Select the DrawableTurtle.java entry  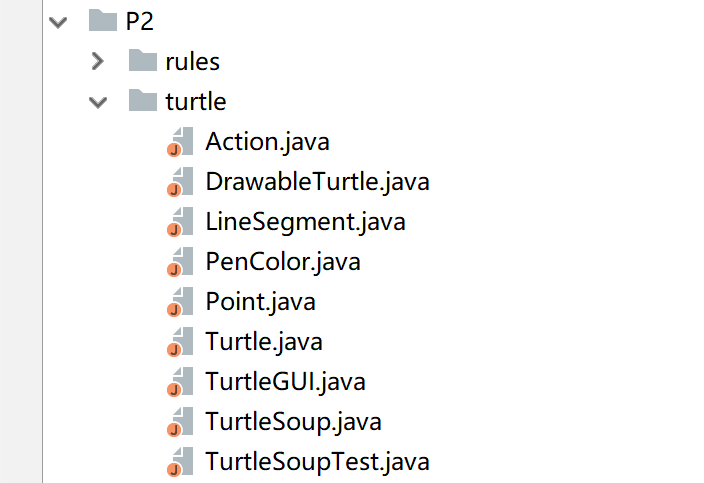pos(317,182)
